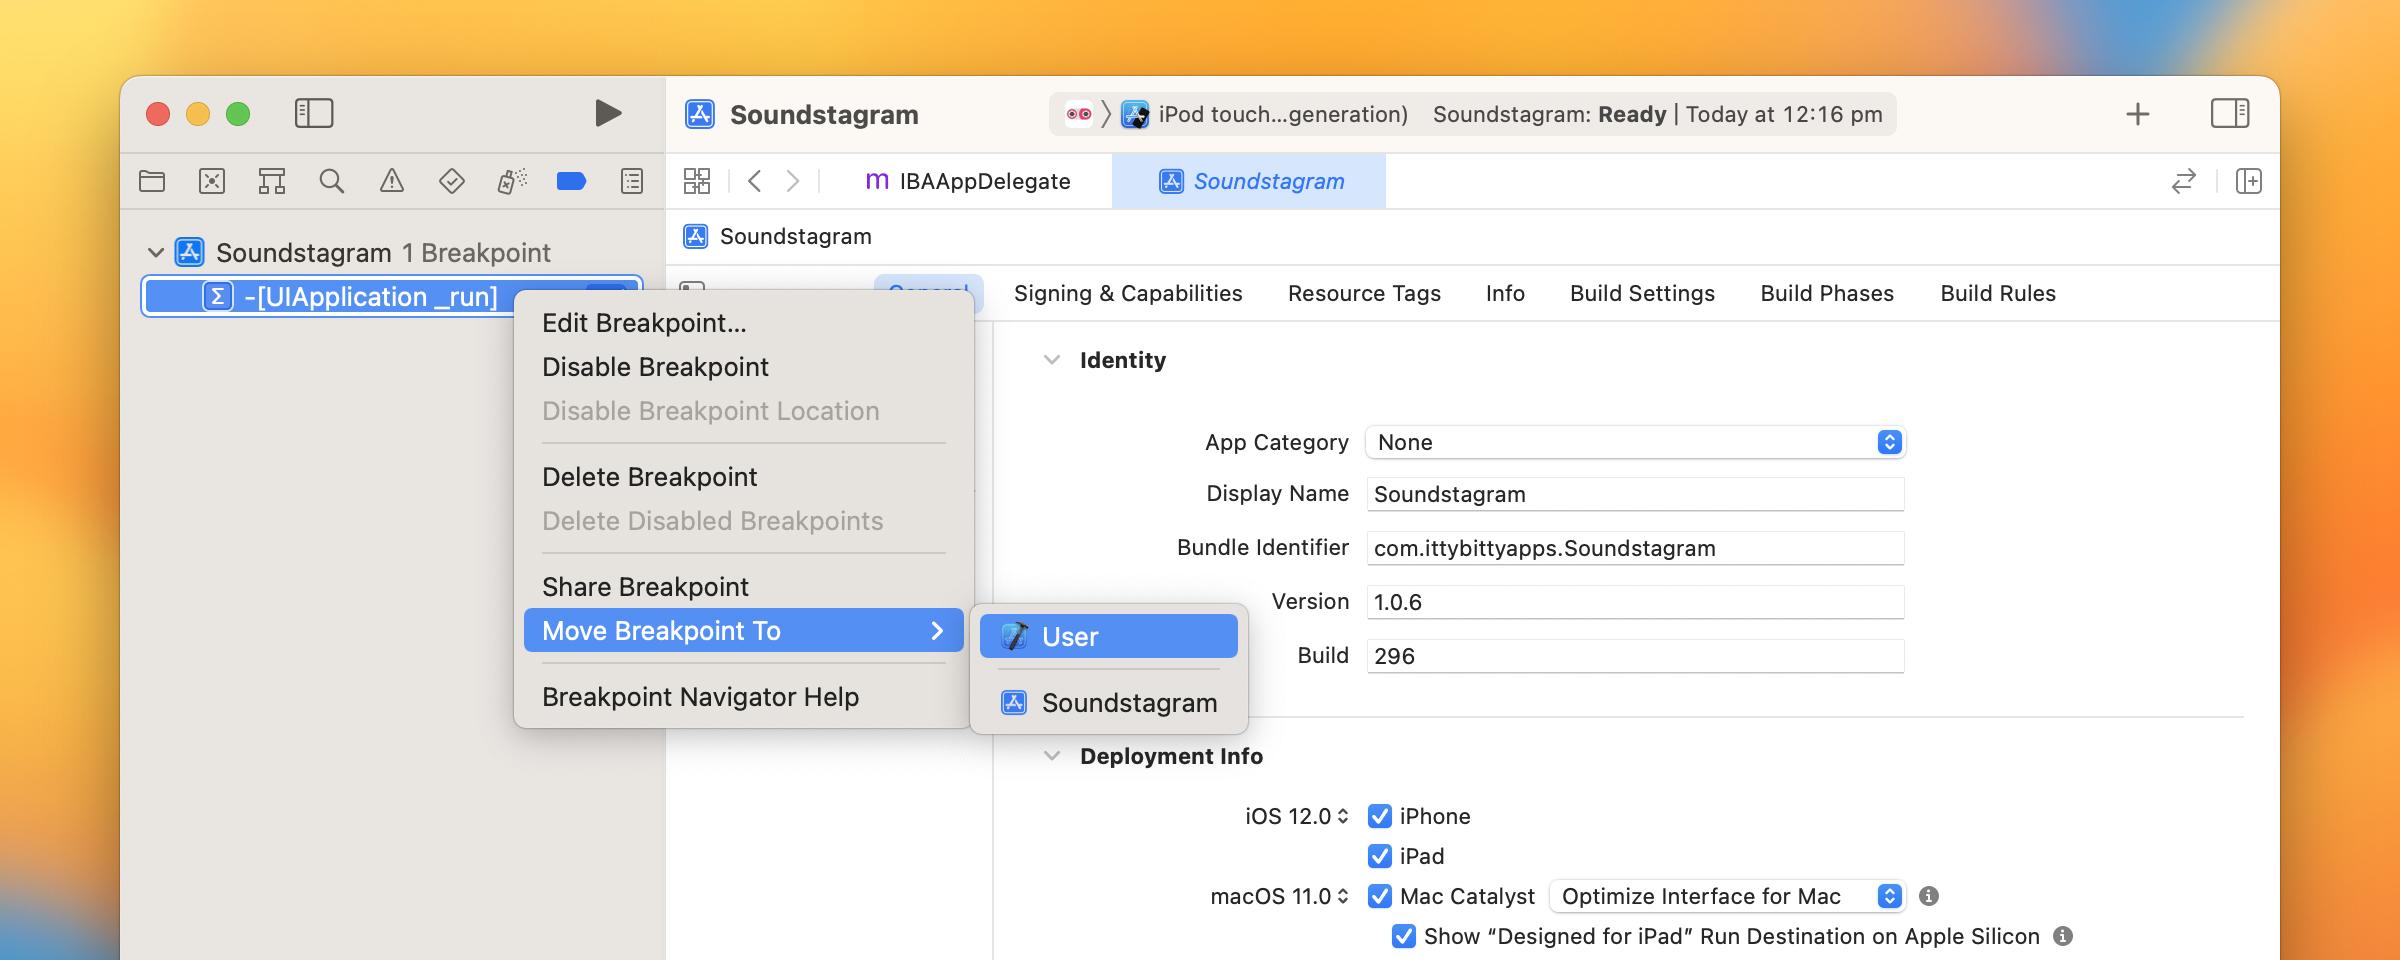Choose Edit Breakpoint… from context menu
Image resolution: width=2400 pixels, height=960 pixels.
[744, 323]
